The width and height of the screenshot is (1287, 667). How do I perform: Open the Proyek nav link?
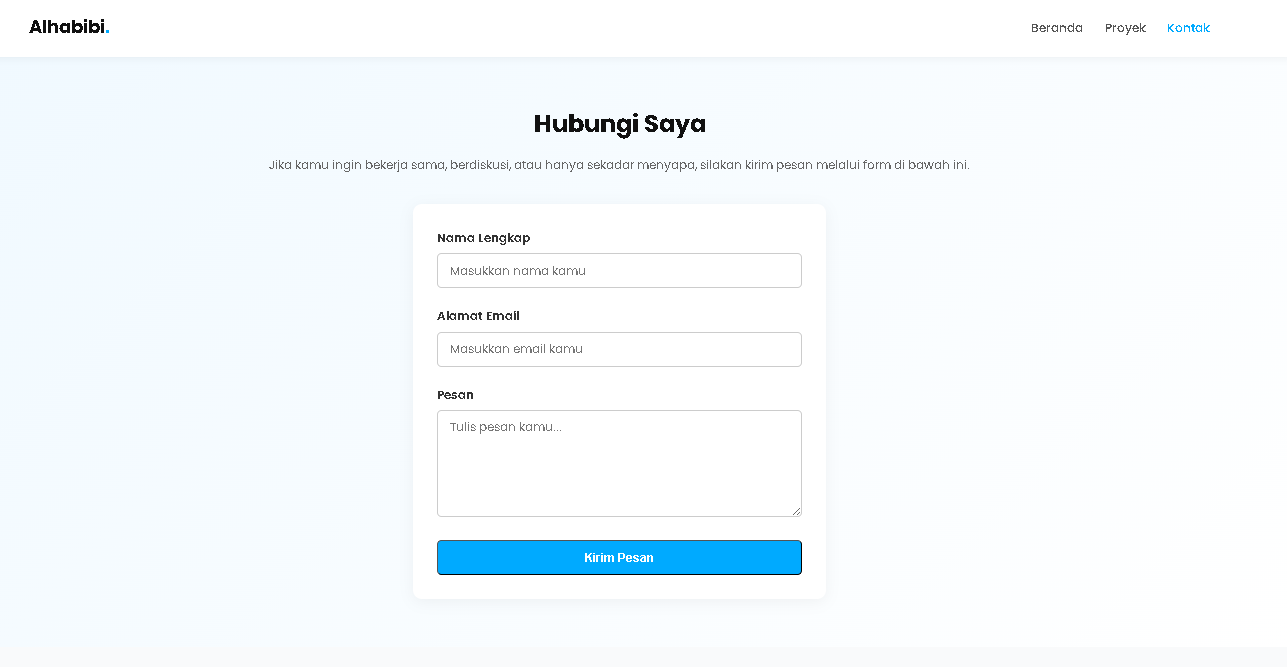[1125, 28]
